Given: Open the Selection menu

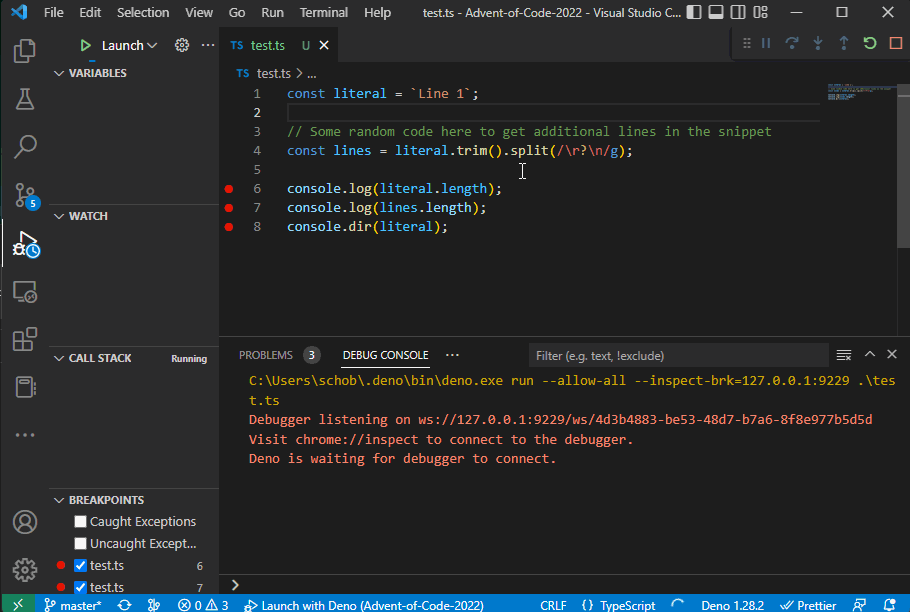Looking at the screenshot, I should tap(143, 12).
